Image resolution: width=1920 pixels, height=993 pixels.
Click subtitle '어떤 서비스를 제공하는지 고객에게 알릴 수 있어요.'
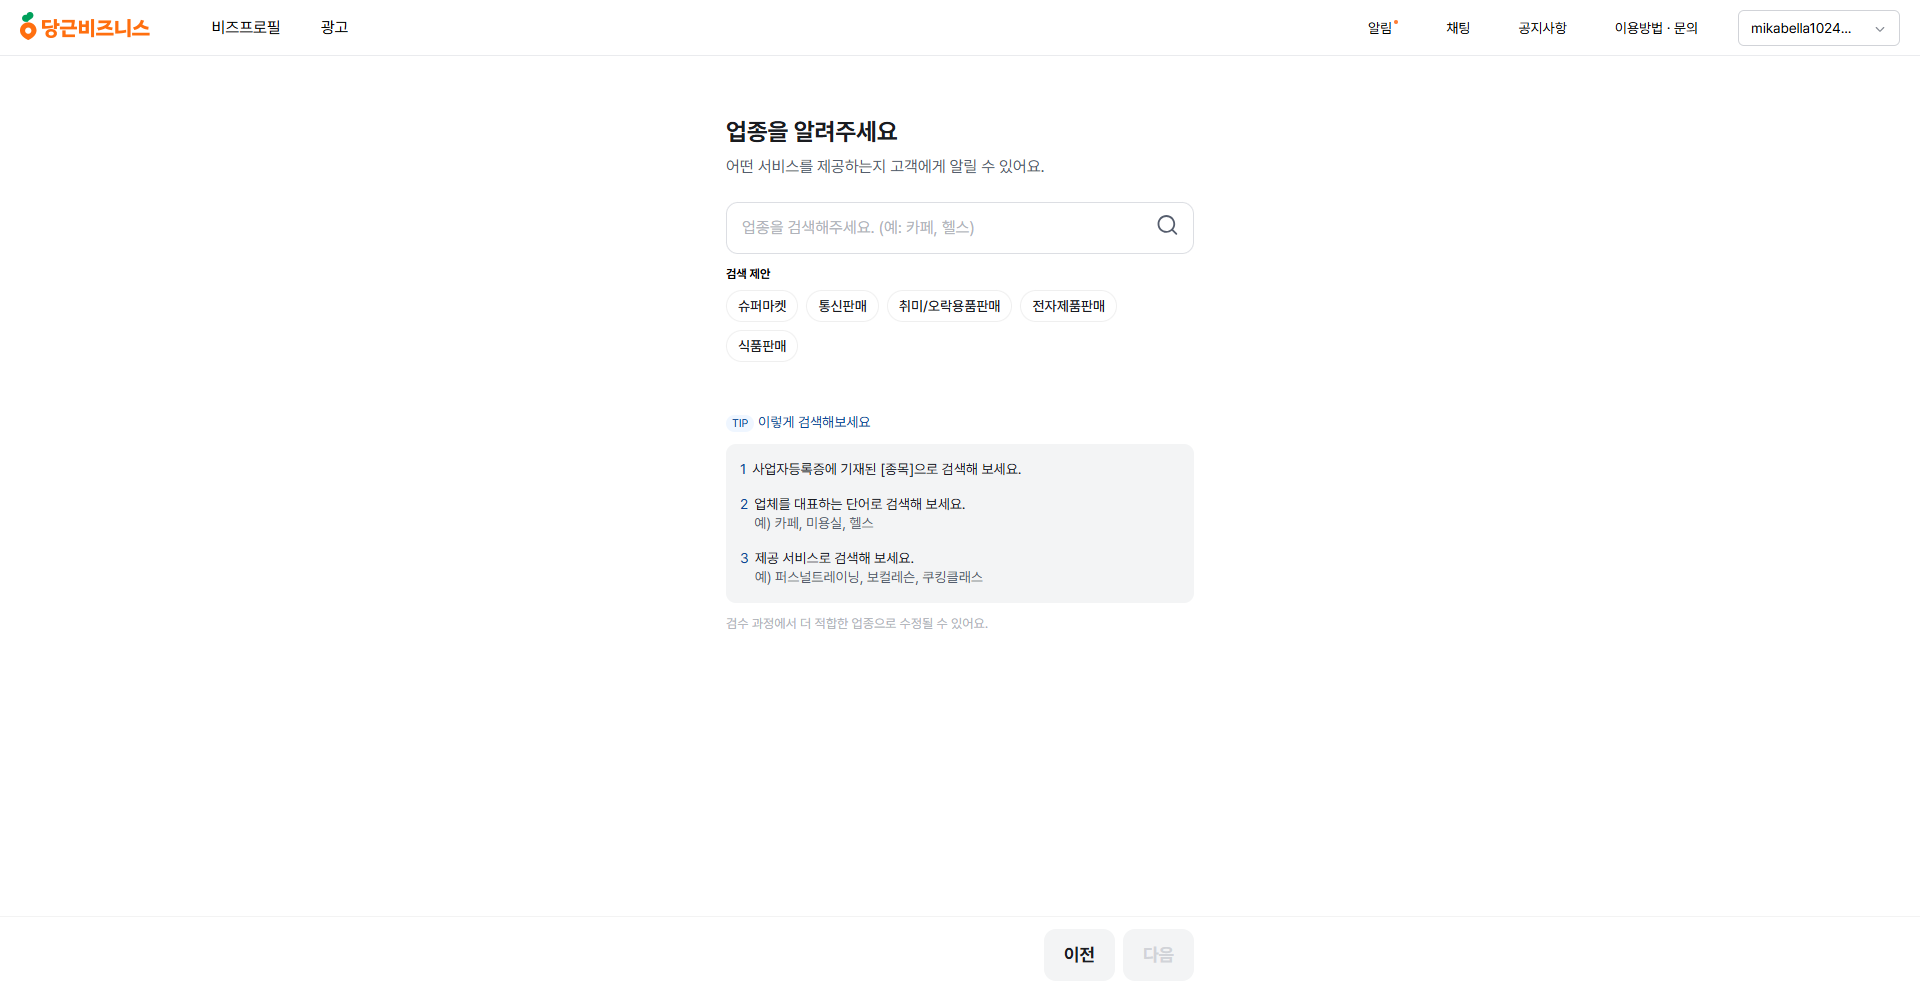tap(885, 166)
